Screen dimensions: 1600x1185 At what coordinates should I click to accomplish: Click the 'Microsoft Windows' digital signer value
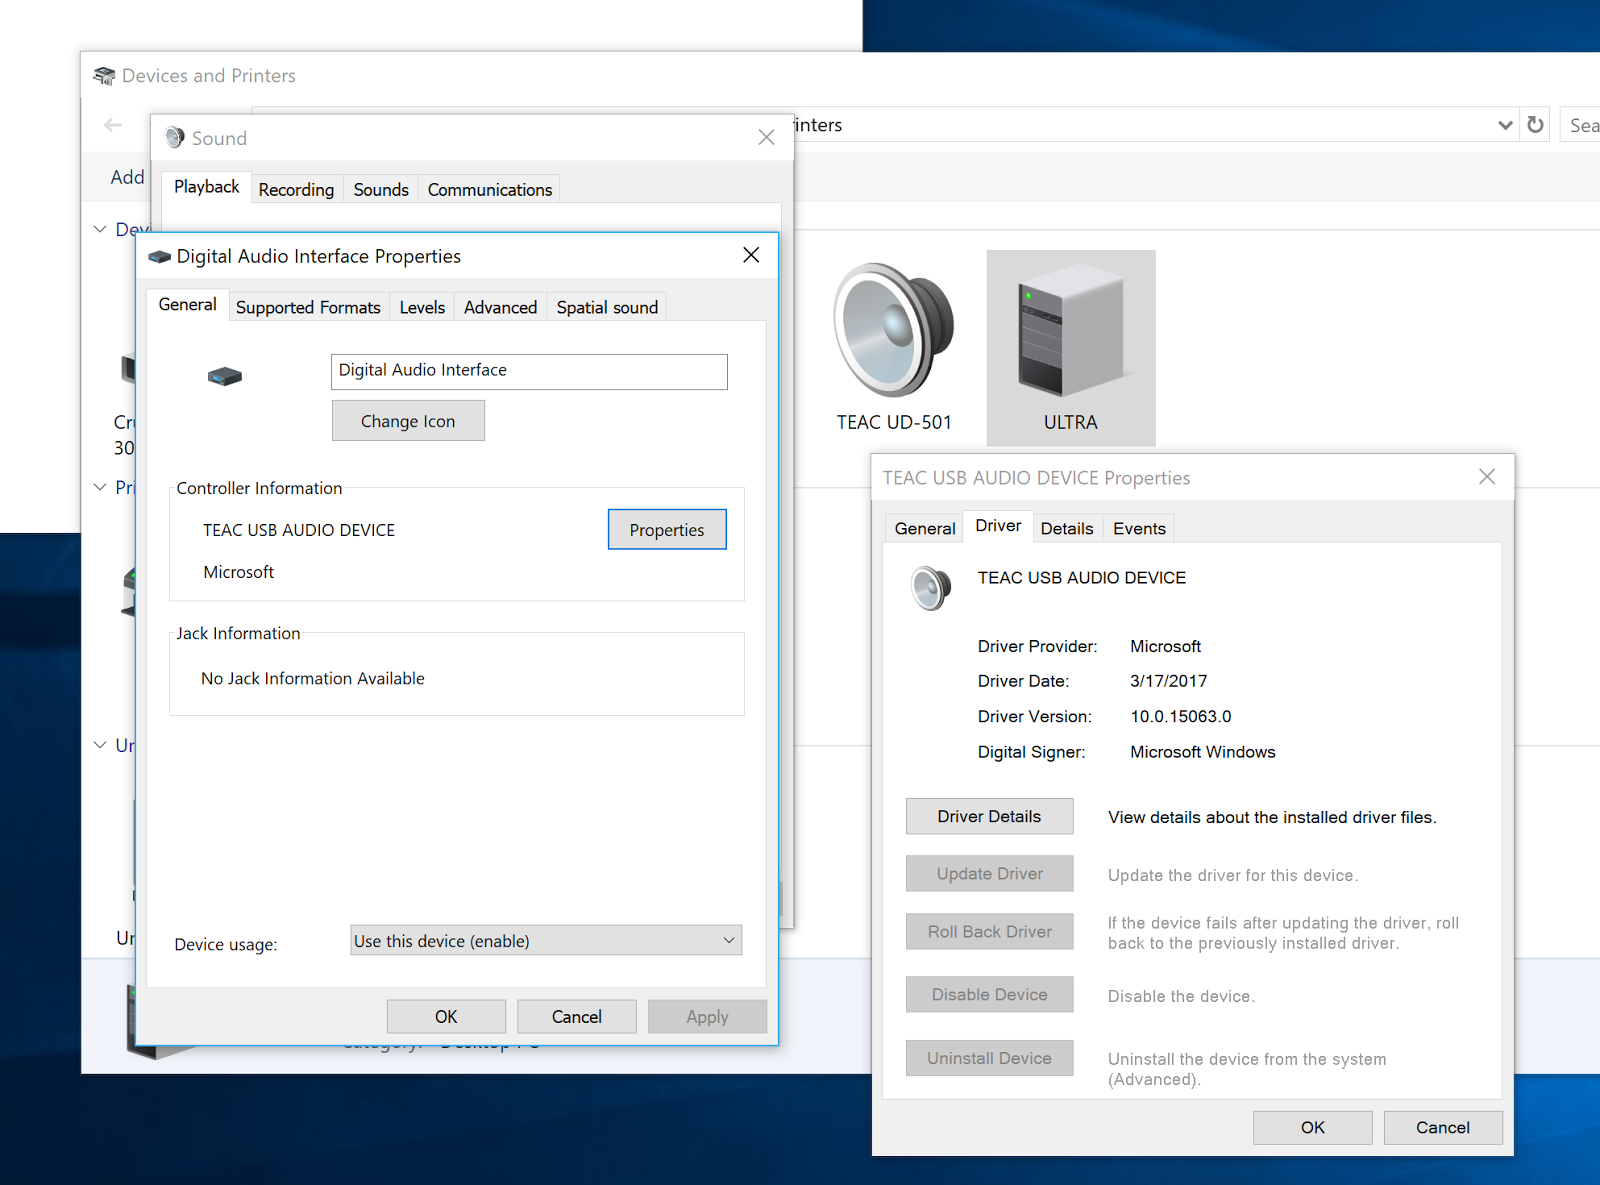tap(1203, 752)
